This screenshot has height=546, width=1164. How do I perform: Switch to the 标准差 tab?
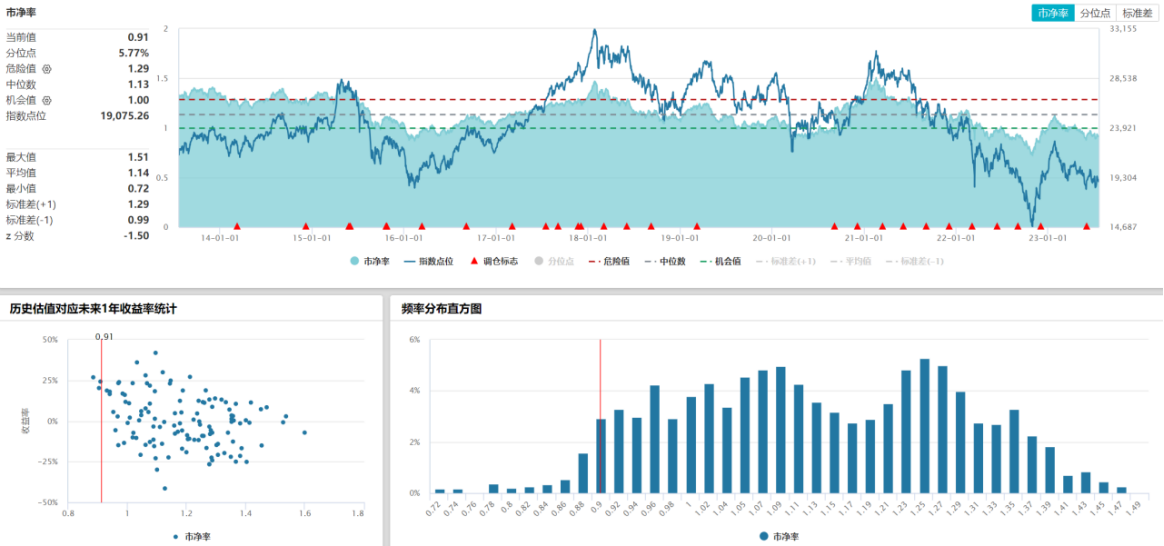tap(1137, 13)
